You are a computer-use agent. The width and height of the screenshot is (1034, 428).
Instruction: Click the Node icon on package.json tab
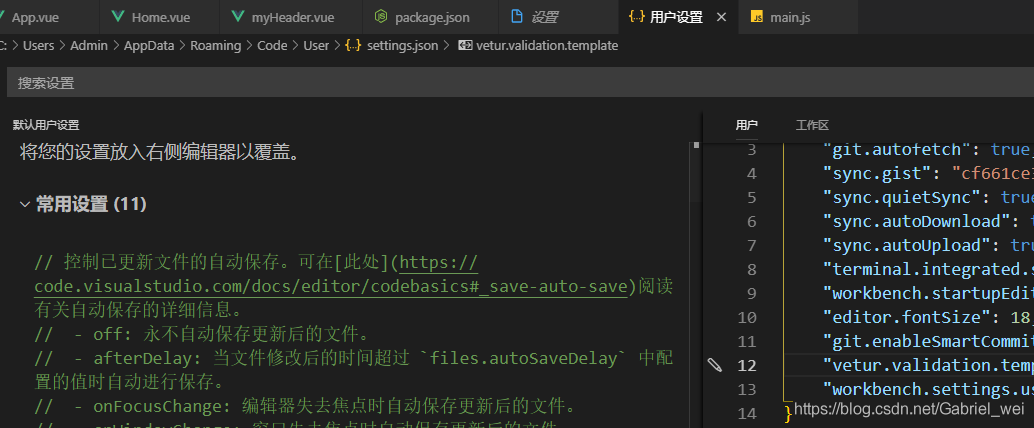pyautogui.click(x=380, y=17)
